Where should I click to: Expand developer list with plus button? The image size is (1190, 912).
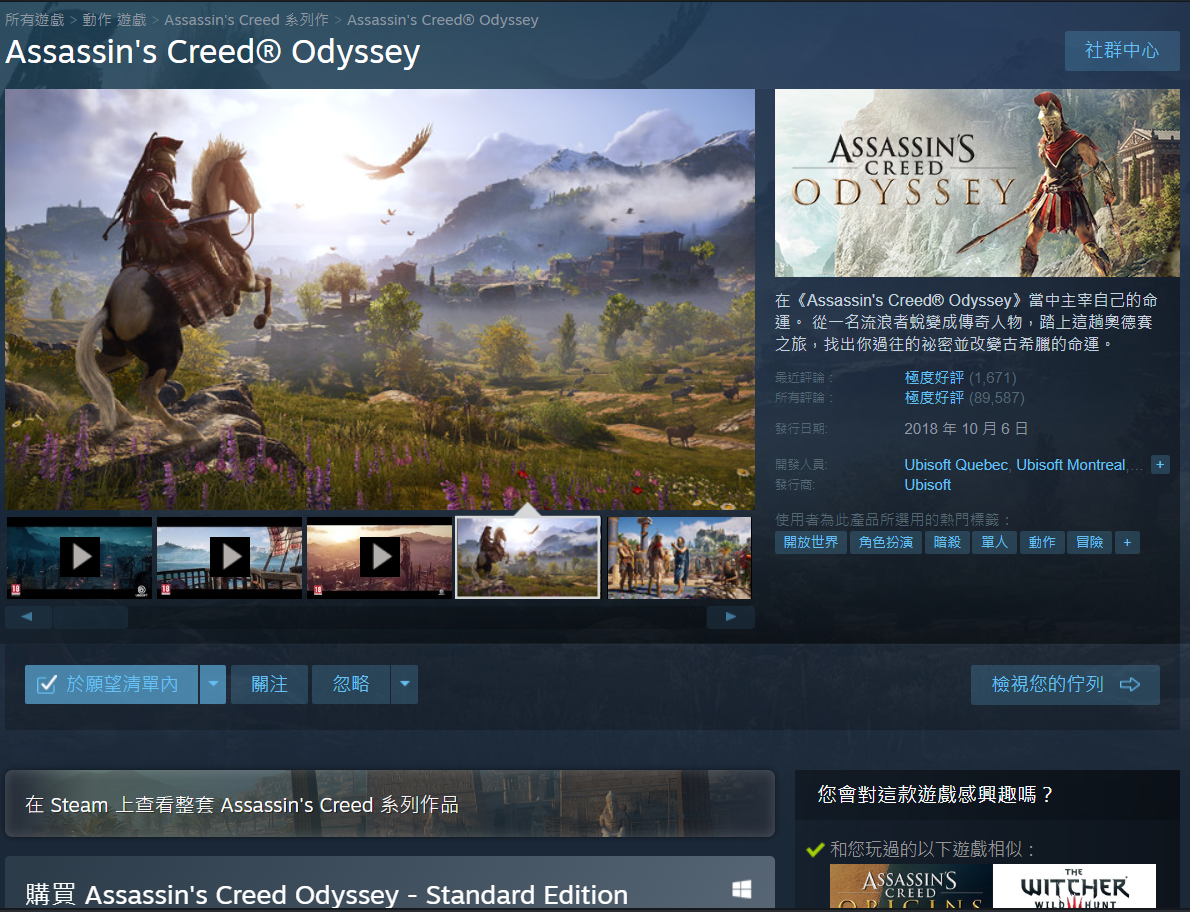point(1160,465)
